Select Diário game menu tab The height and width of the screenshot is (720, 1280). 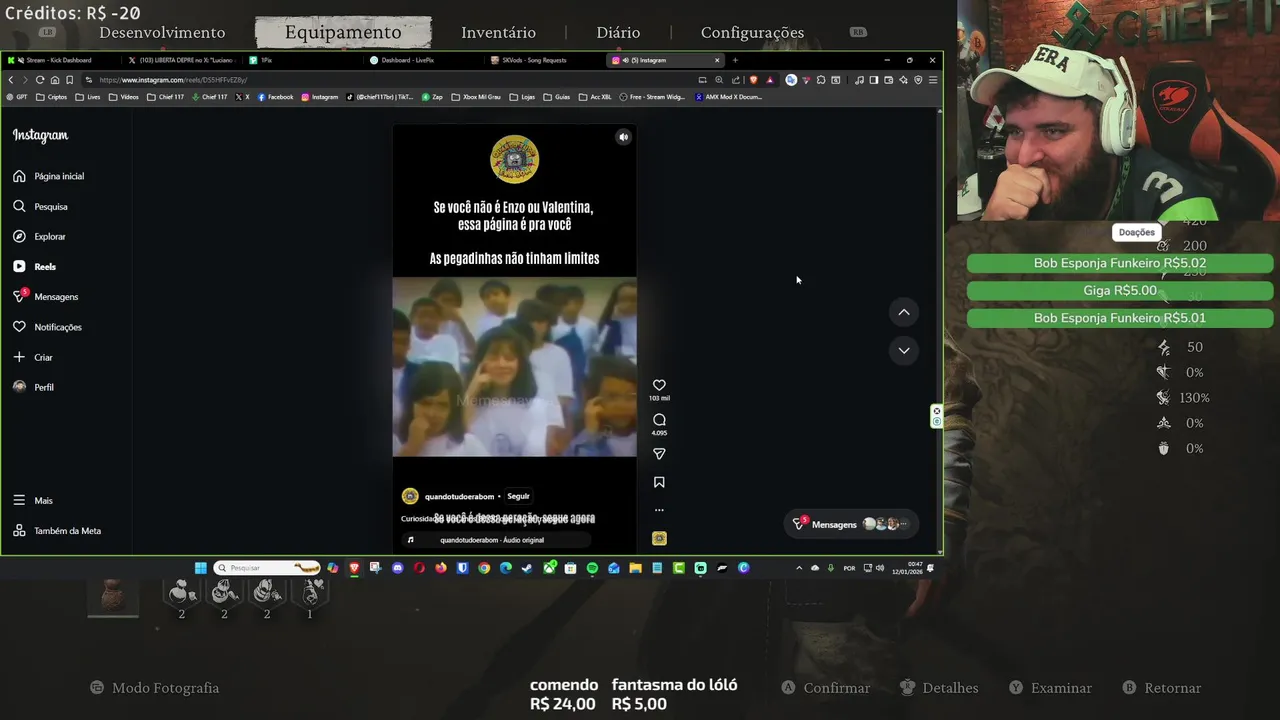[618, 33]
